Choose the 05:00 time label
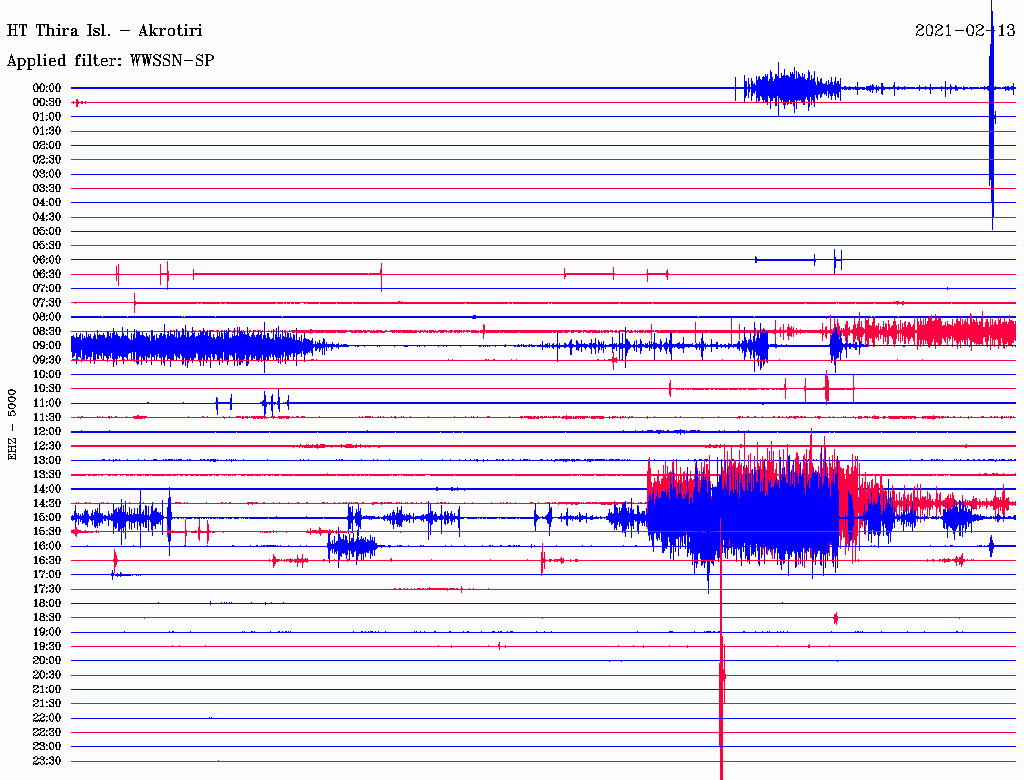1024x780 pixels. [x=47, y=231]
